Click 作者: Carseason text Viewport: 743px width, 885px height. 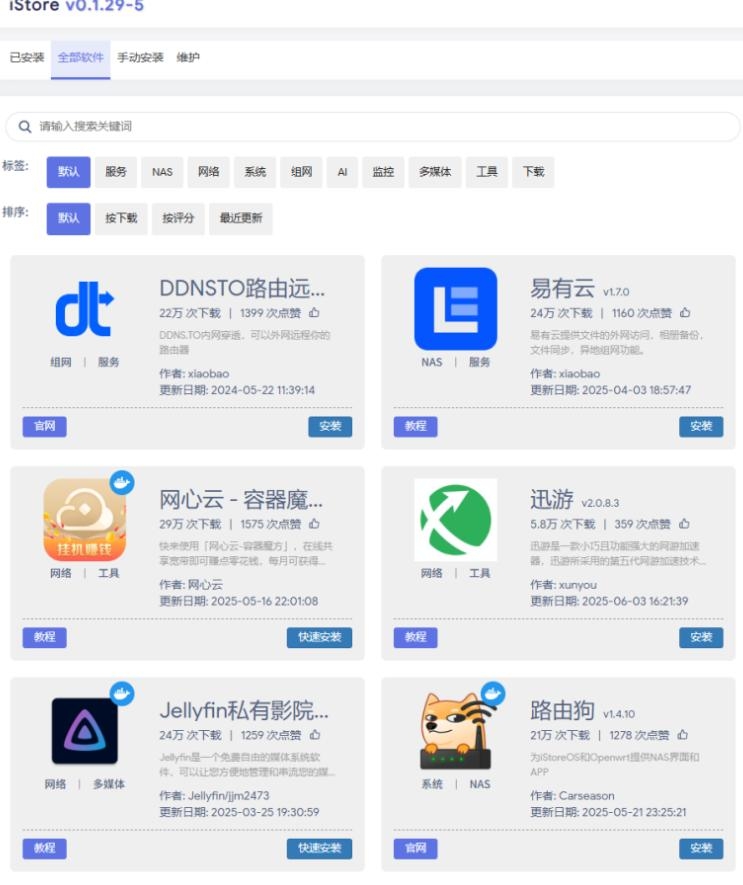tap(572, 796)
